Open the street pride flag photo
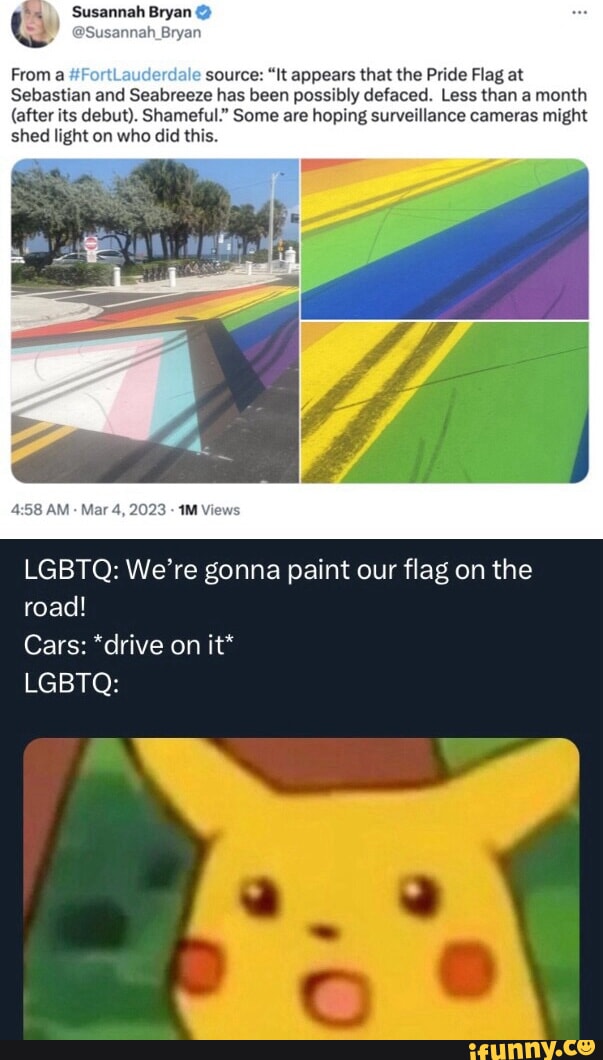Image resolution: width=603 pixels, height=1060 pixels. tap(155, 321)
